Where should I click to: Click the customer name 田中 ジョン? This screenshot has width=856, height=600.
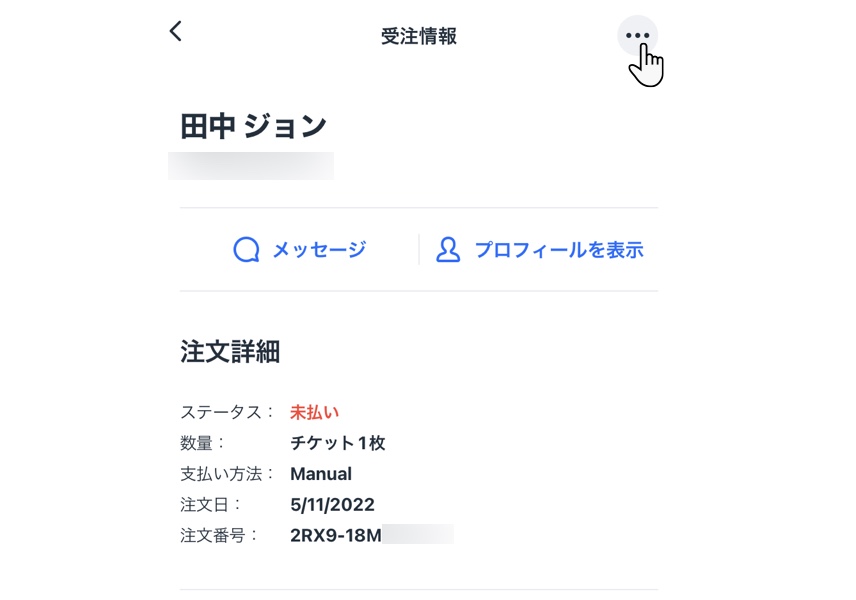point(253,127)
